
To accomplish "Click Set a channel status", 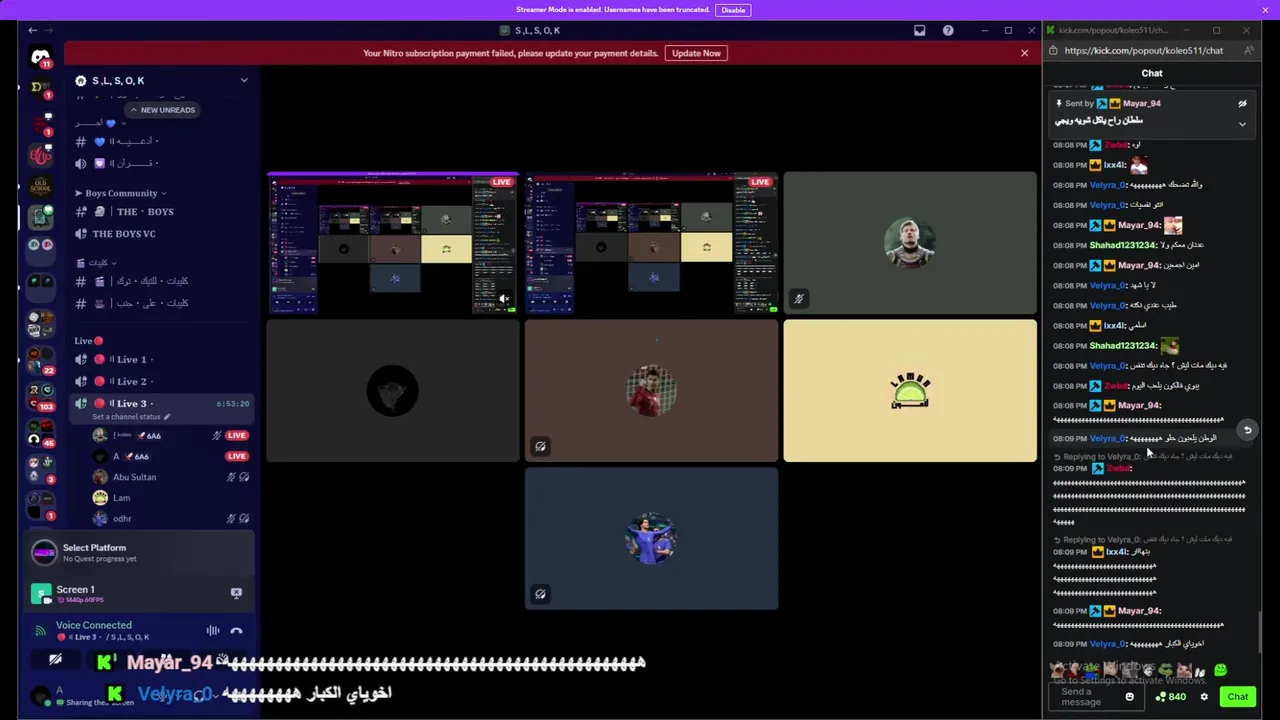I will [130, 417].
